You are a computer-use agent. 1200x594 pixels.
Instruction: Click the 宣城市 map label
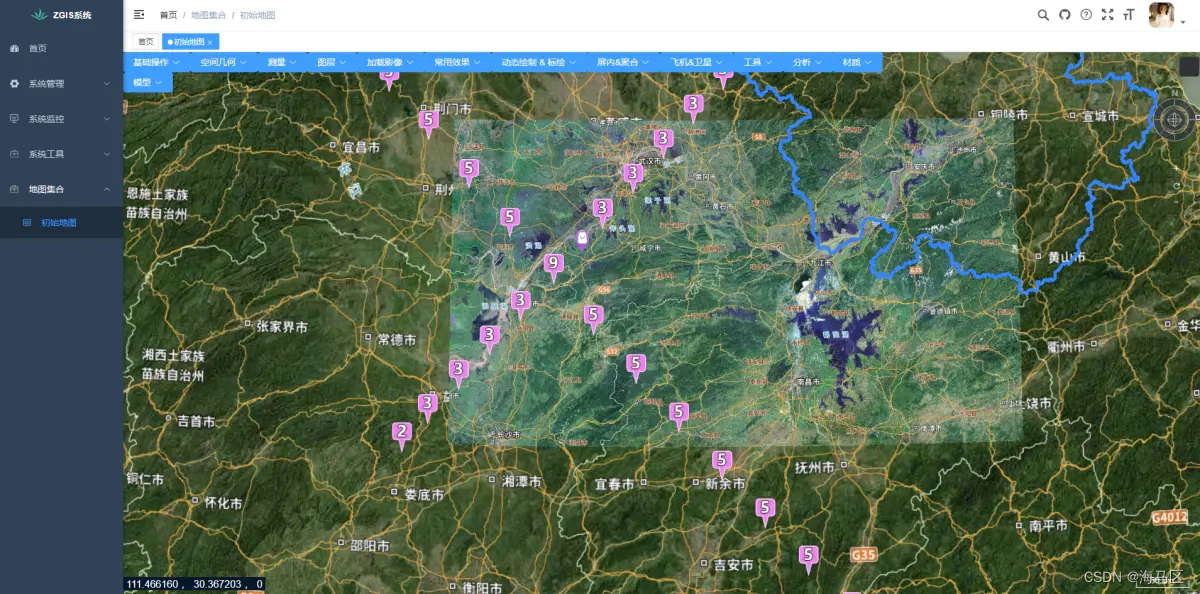(x=1100, y=116)
